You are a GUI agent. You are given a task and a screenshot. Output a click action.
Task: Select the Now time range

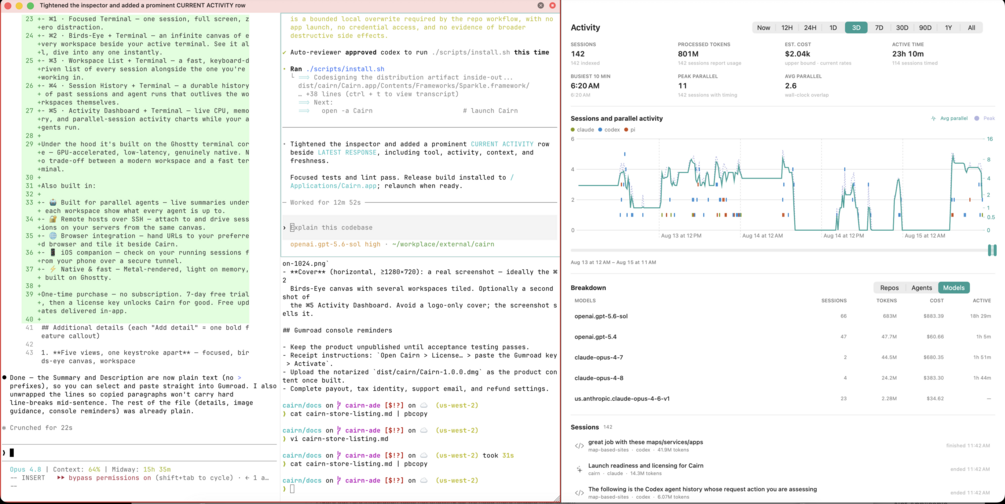click(x=763, y=28)
